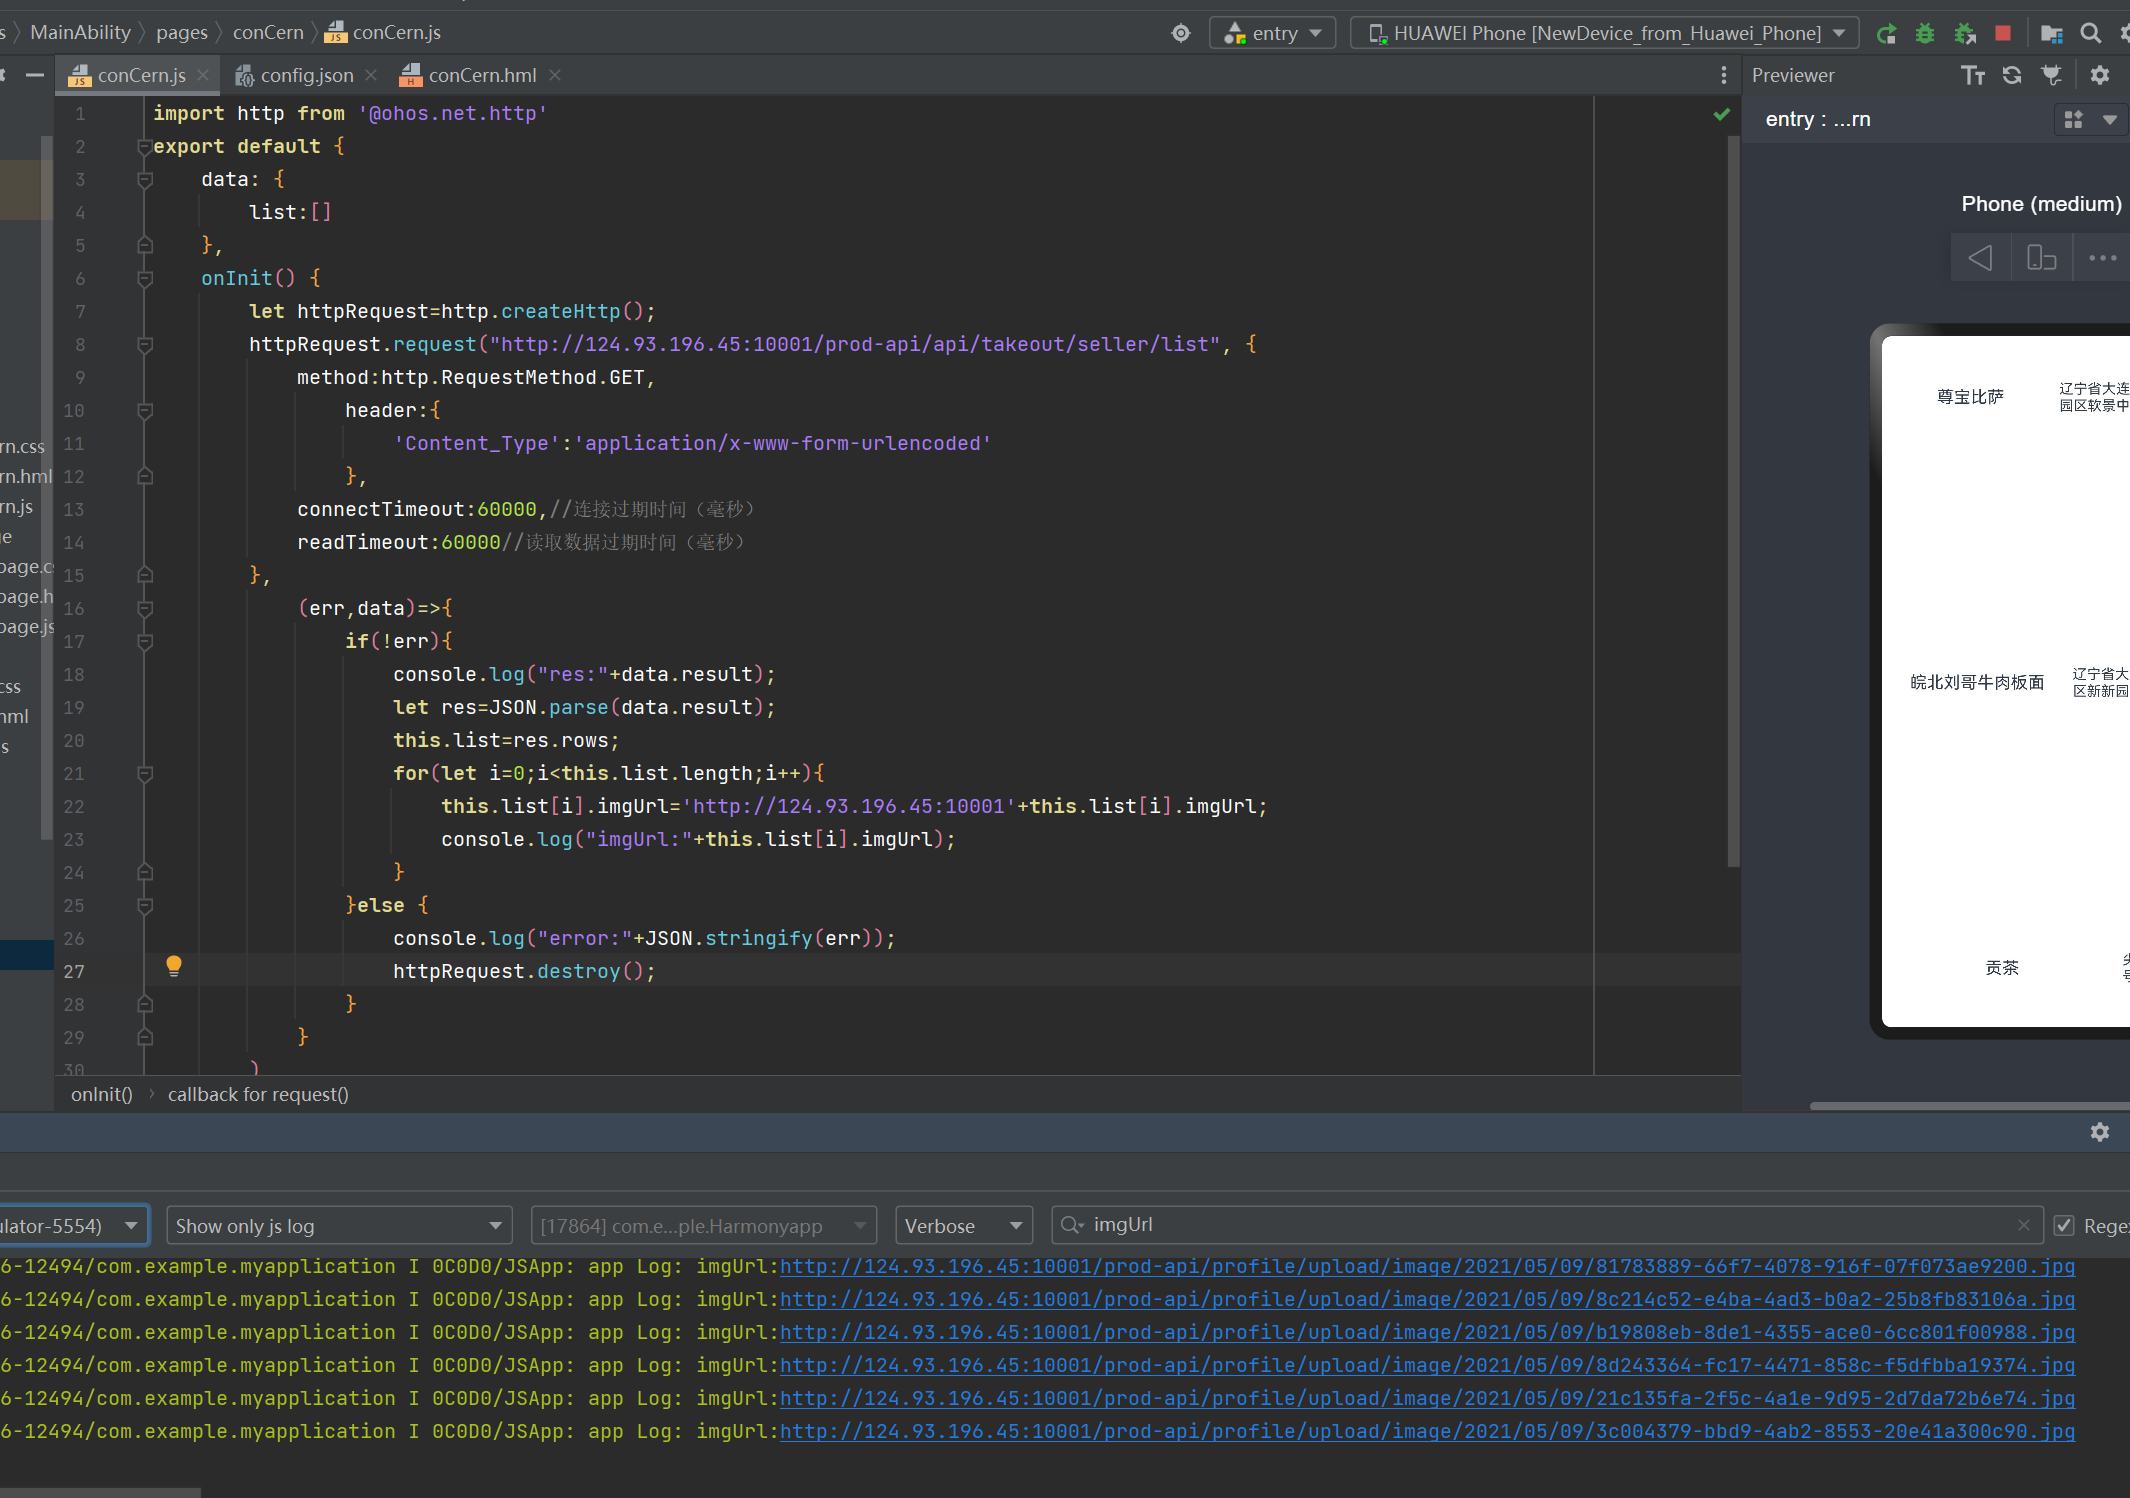
Task: Click the Debug bug icon
Action: coord(1924,33)
